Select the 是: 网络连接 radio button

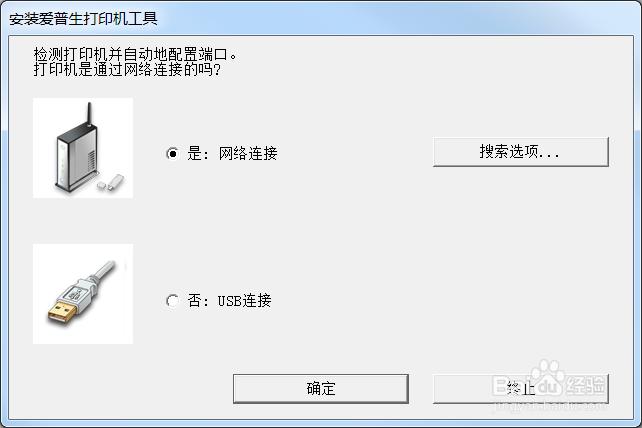(173, 154)
